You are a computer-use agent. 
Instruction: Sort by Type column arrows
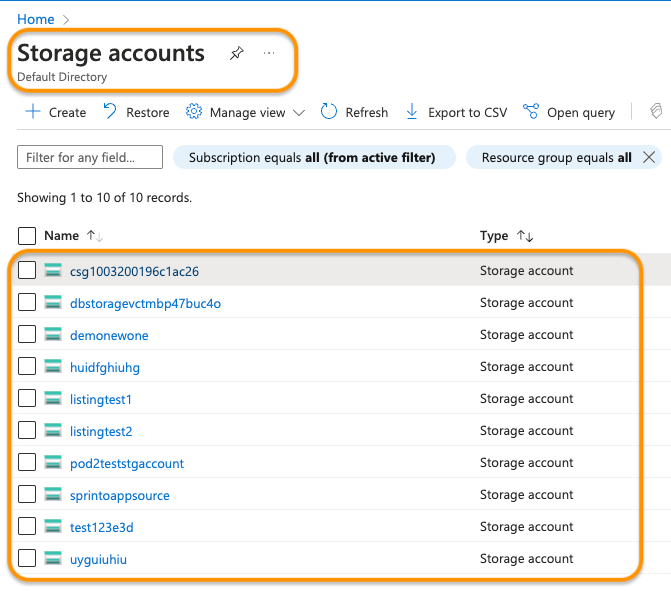(x=525, y=236)
